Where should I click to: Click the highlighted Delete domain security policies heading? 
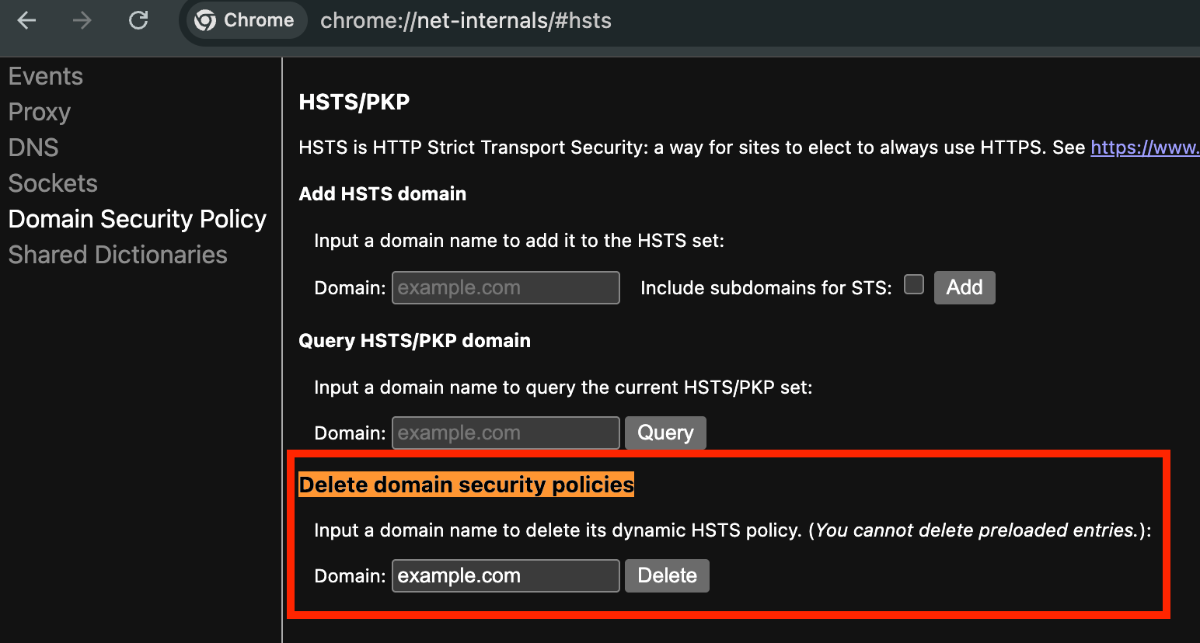point(466,484)
